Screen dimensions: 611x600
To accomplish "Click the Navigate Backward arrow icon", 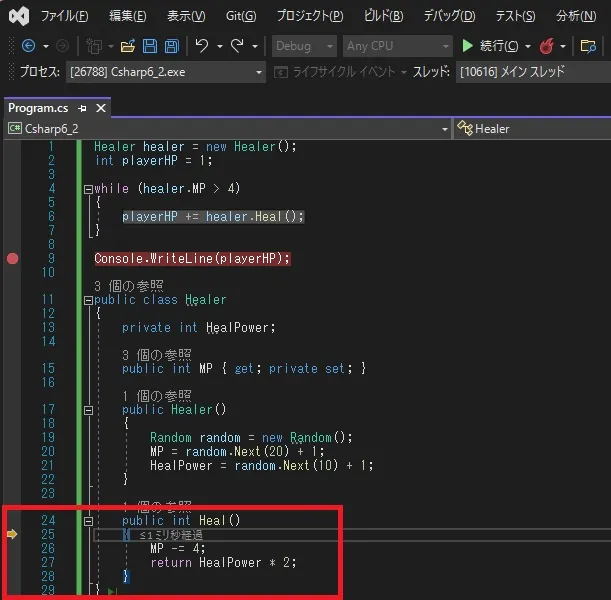I will pos(27,46).
